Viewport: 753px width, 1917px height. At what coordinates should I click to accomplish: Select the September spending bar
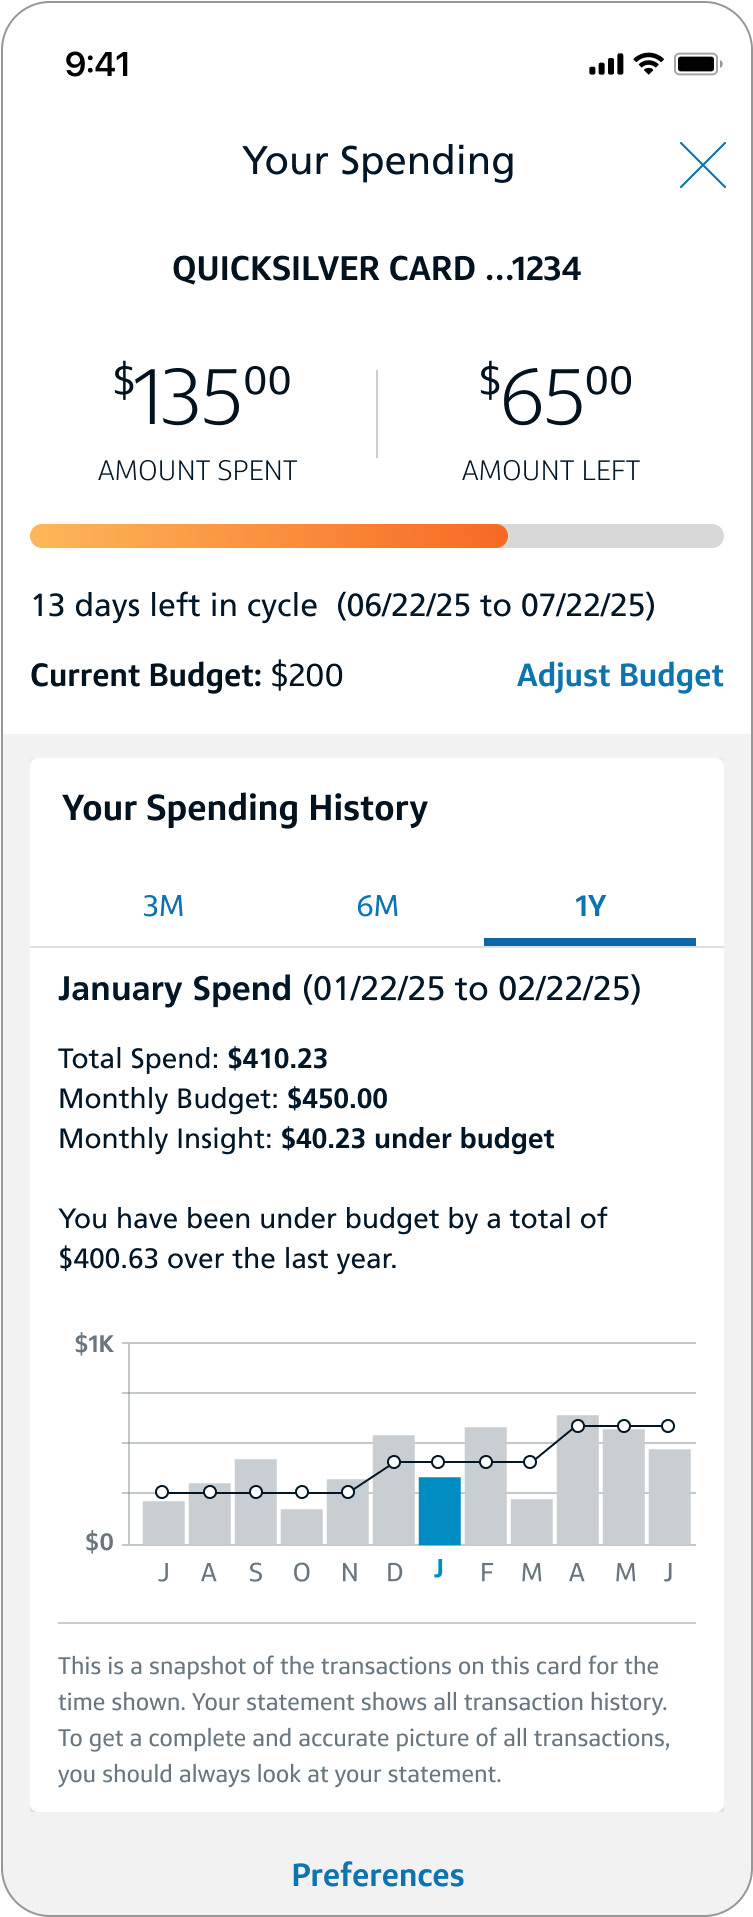click(x=255, y=1501)
